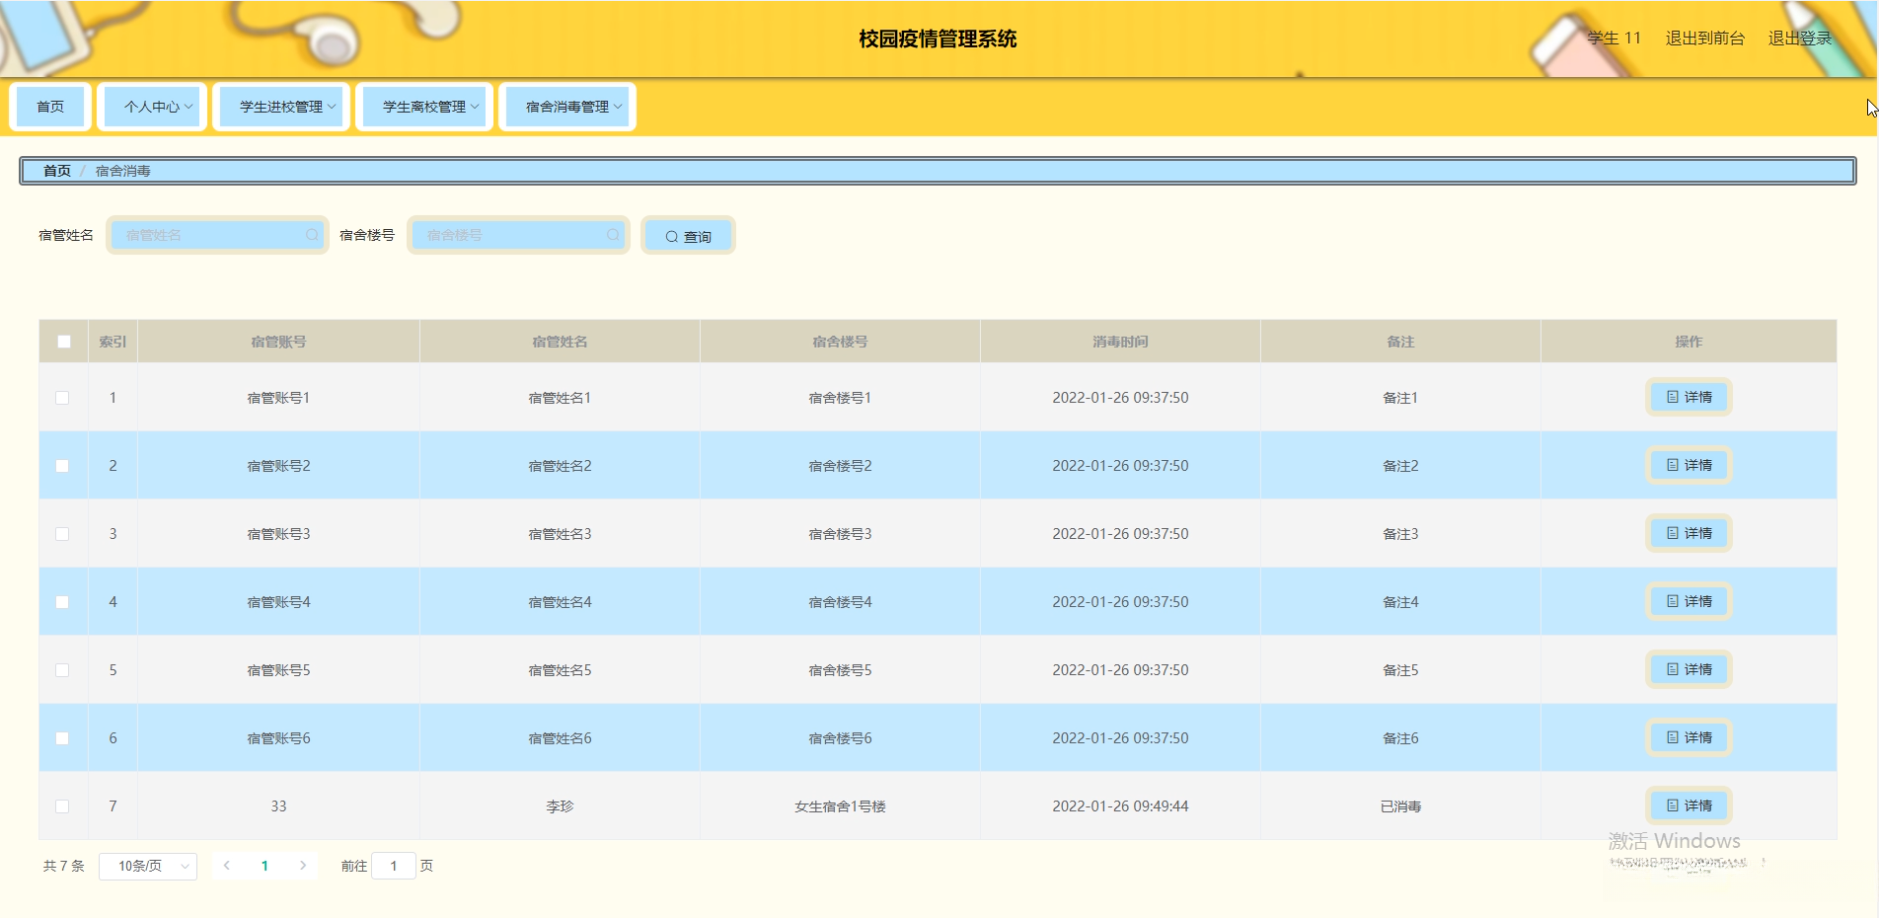
Task: Go to next page arrow
Action: coord(303,866)
